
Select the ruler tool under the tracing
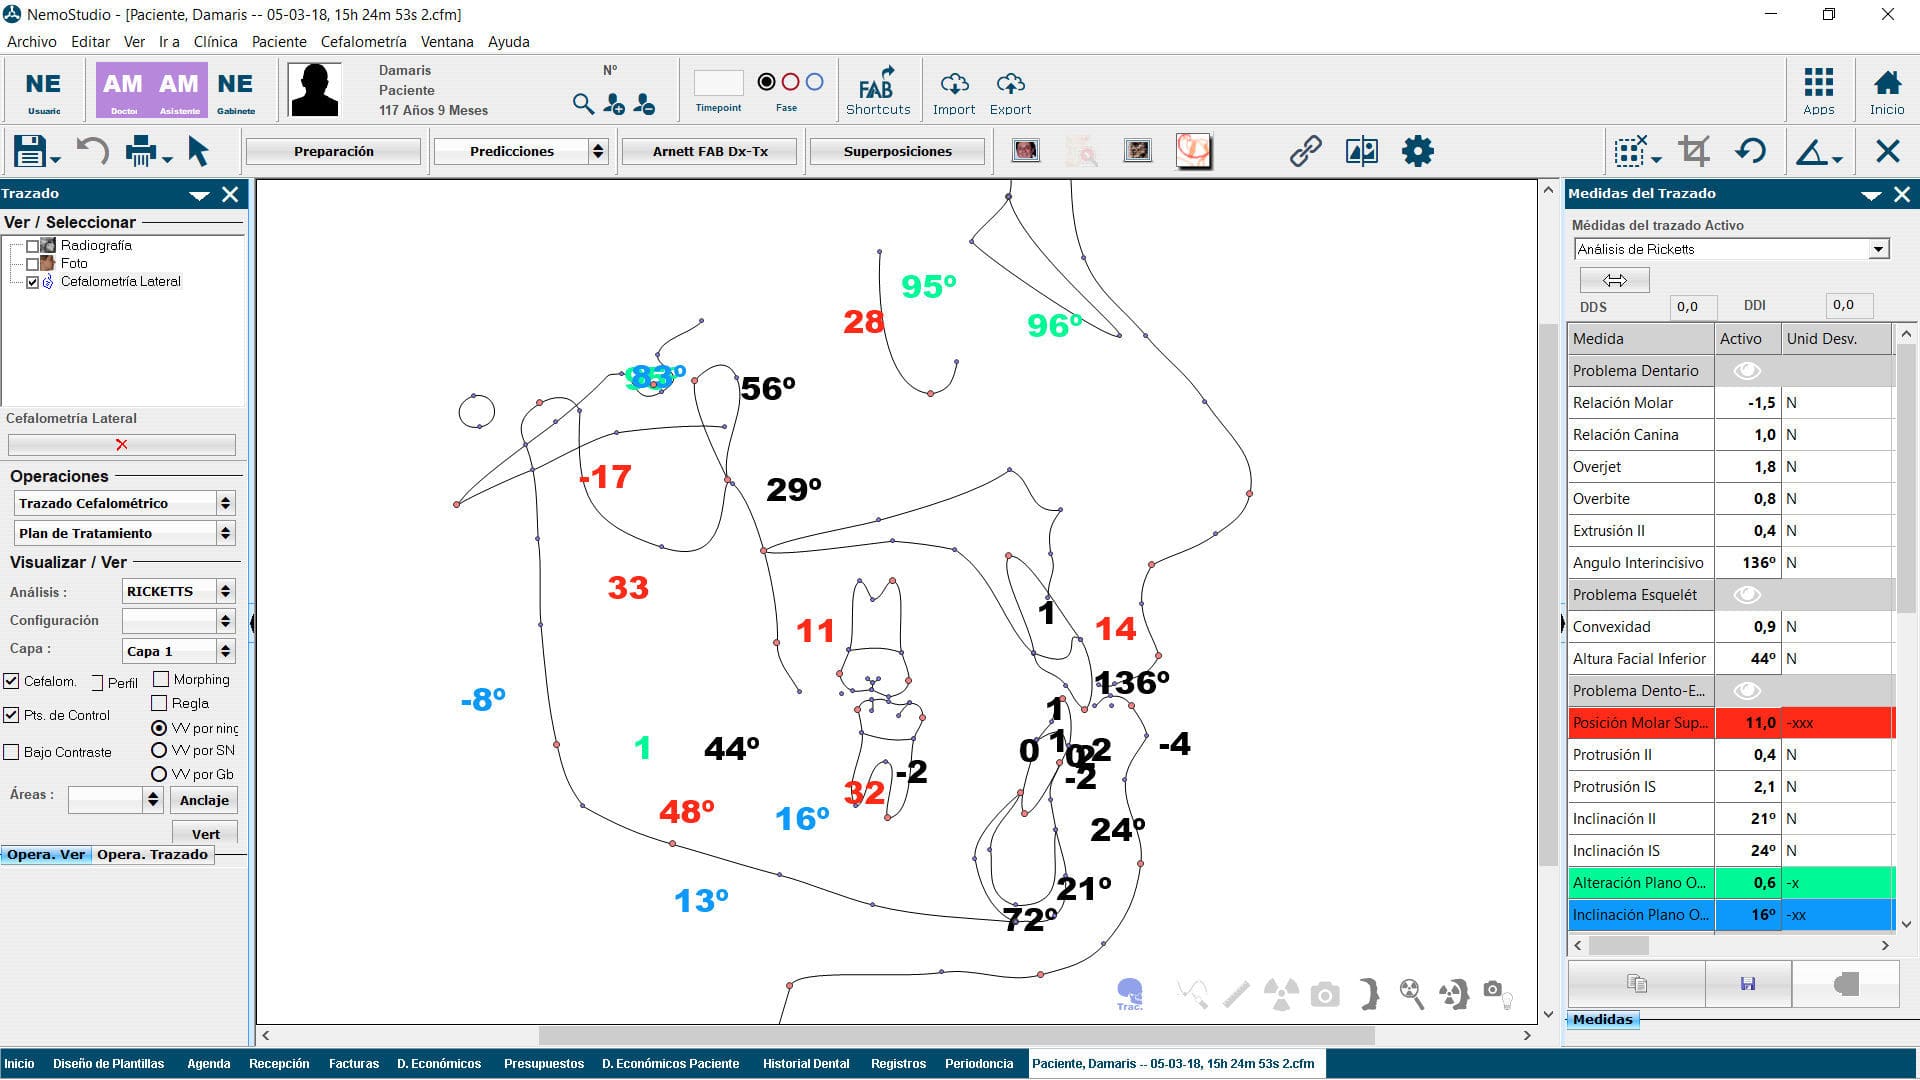pos(1237,994)
